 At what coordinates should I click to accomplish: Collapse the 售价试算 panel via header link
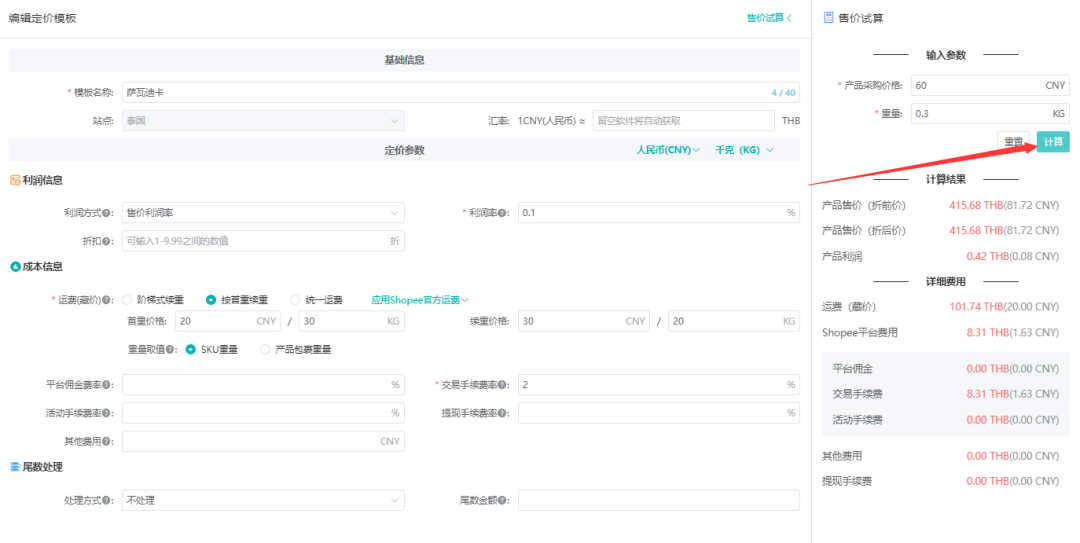click(x=769, y=18)
